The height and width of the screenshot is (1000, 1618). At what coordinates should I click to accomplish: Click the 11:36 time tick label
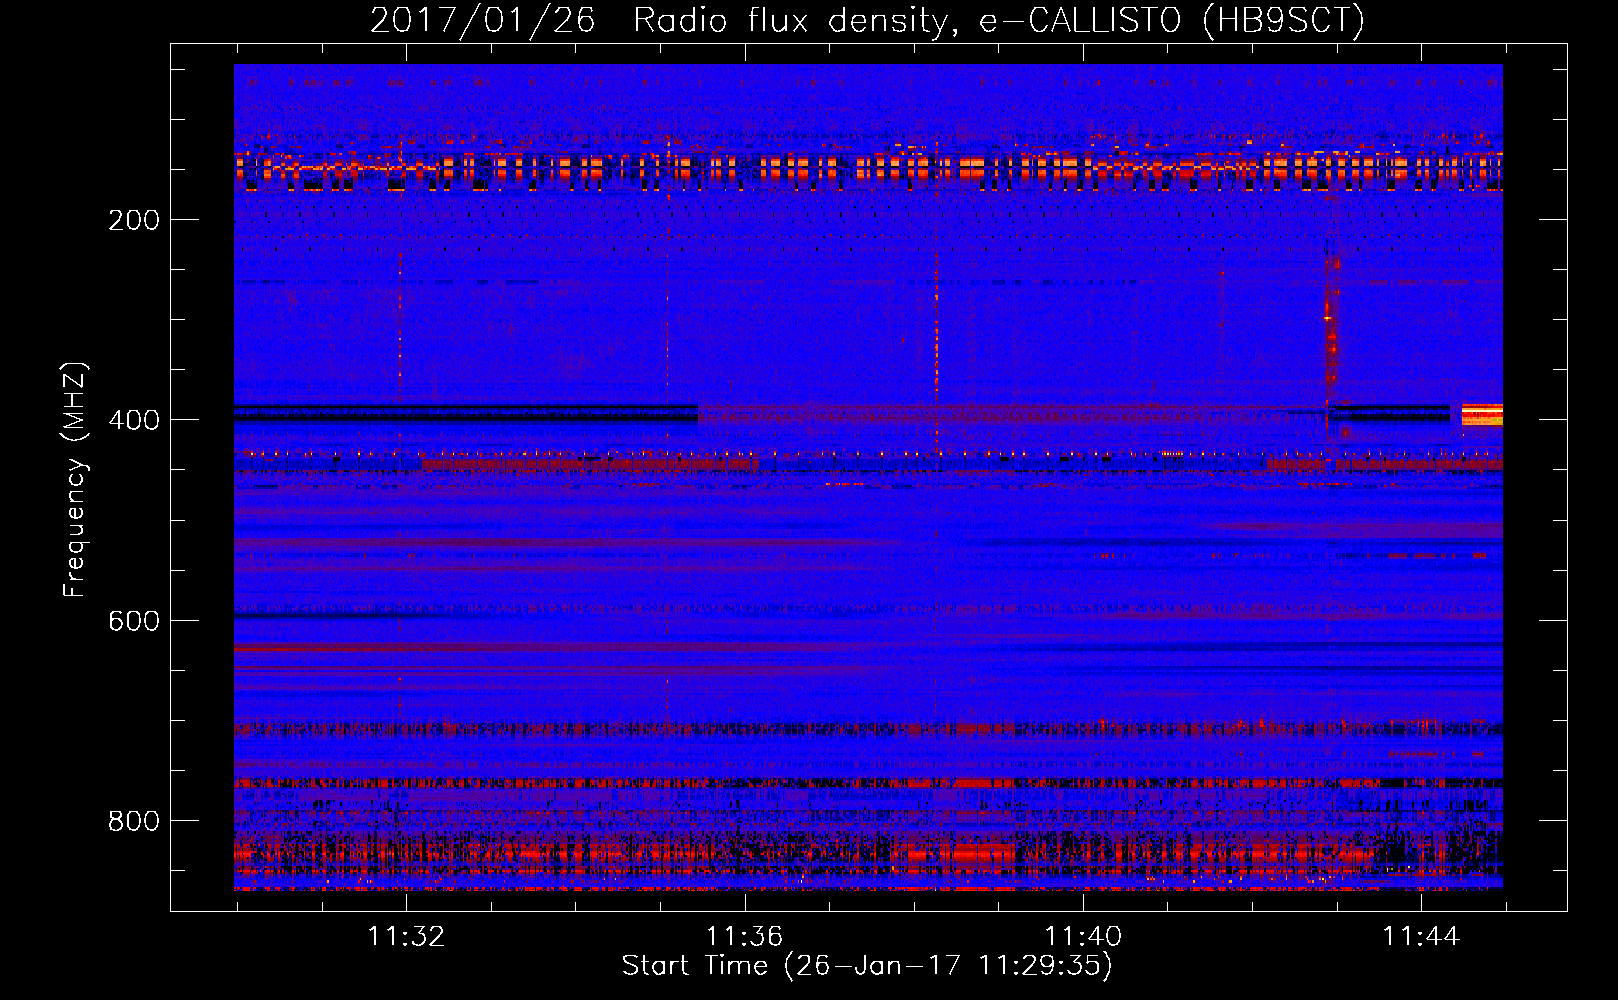click(744, 937)
